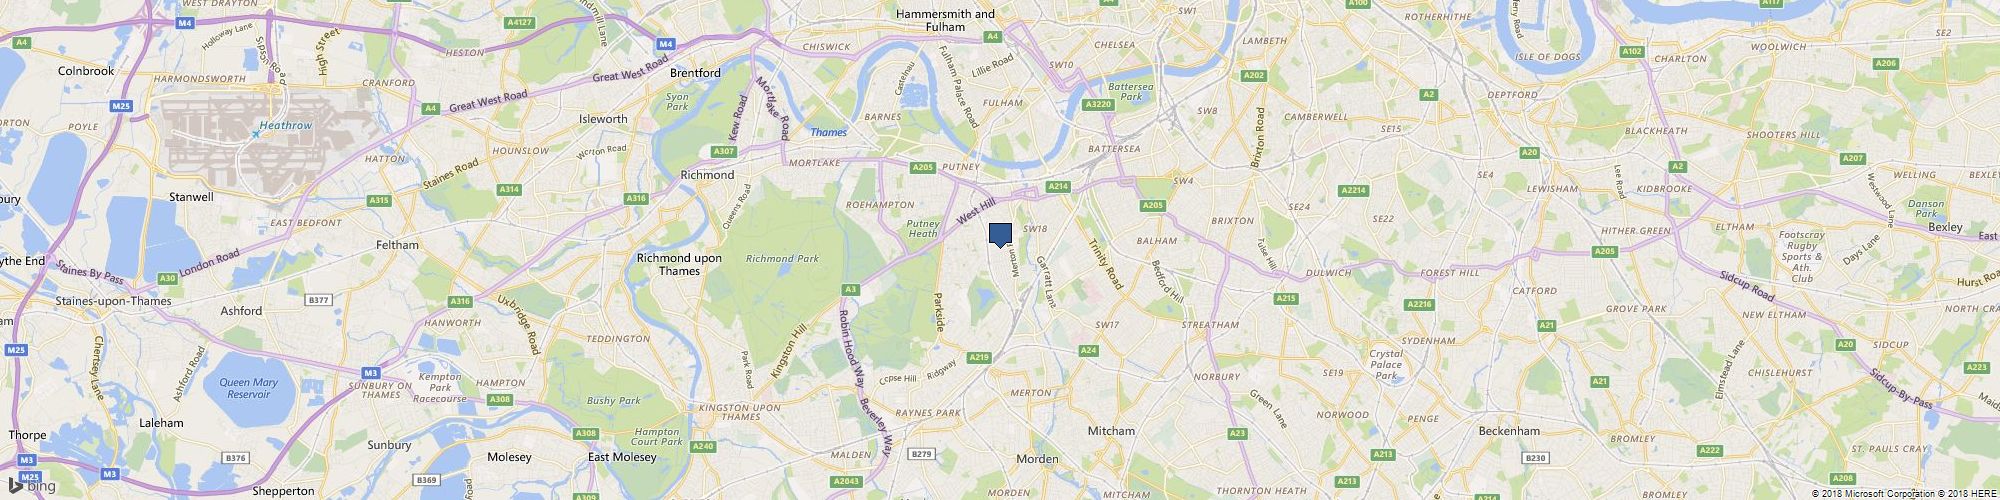Select the Crystal Palace Park label

click(x=1387, y=365)
